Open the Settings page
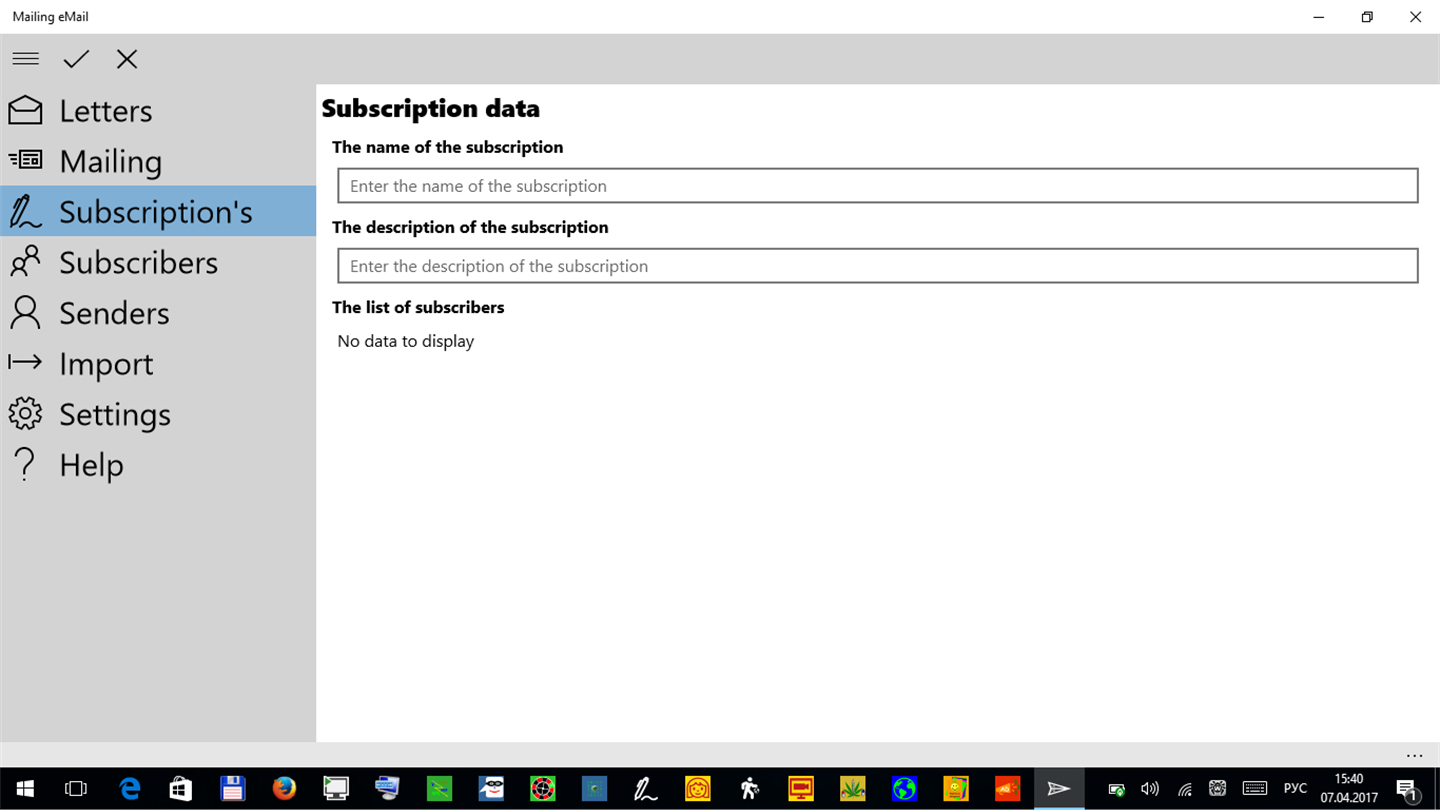Image resolution: width=1440 pixels, height=810 pixels. pos(158,414)
